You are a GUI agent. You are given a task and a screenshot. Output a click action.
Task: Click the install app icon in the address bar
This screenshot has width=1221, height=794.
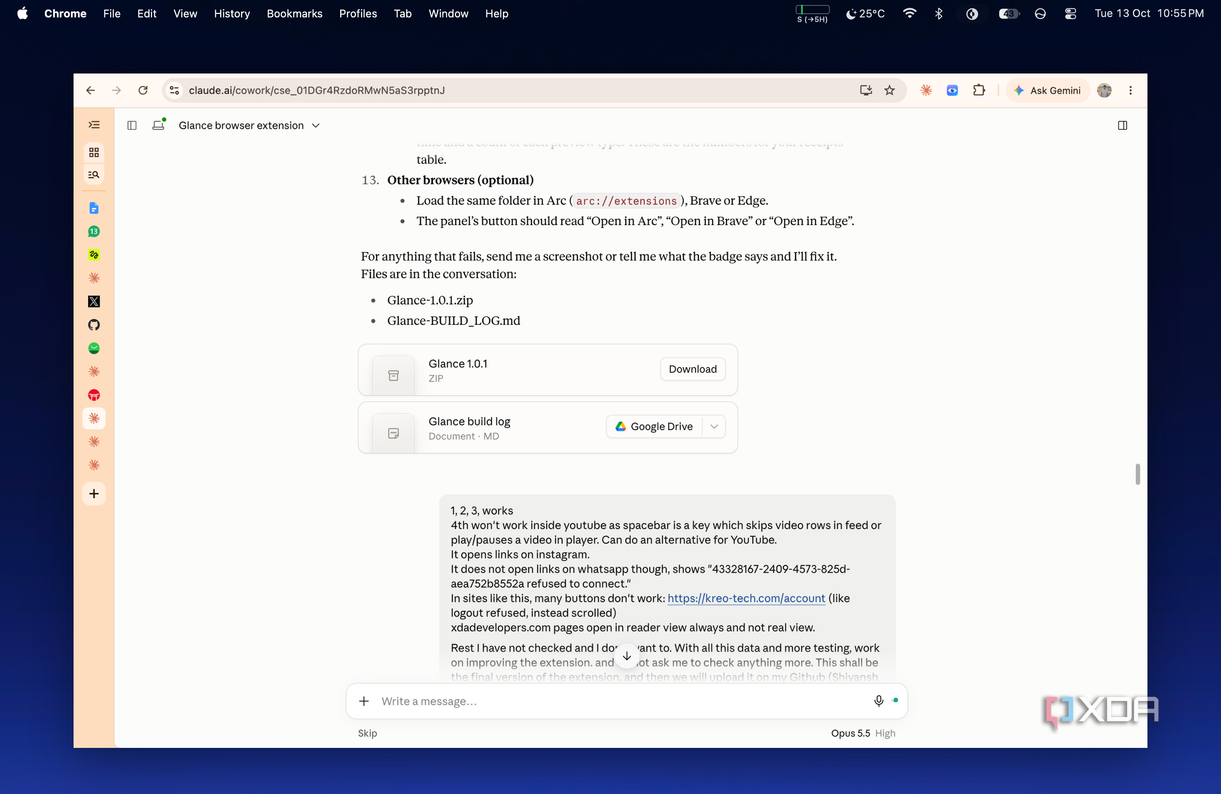pyautogui.click(x=866, y=90)
